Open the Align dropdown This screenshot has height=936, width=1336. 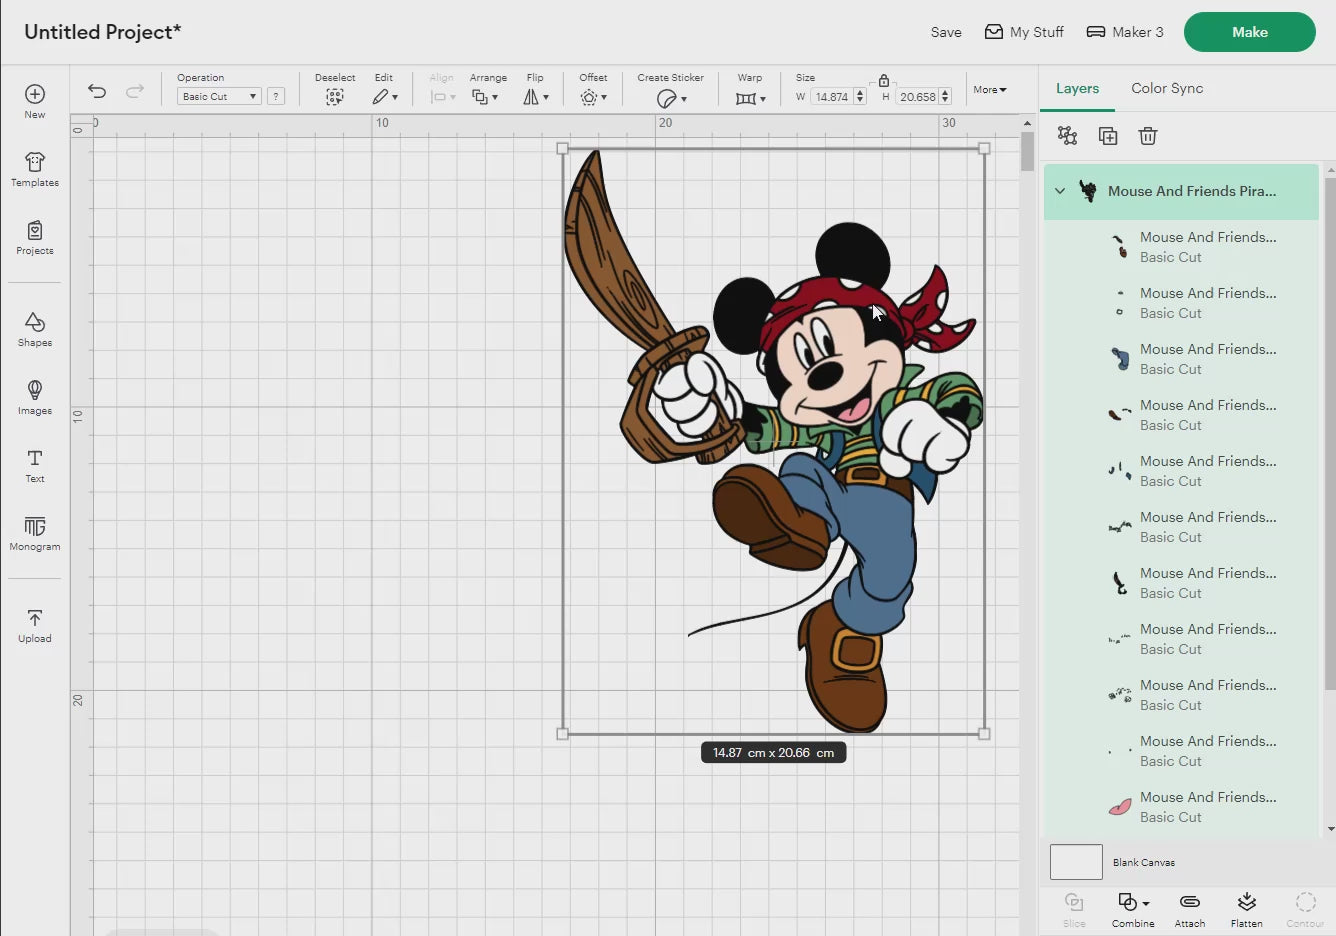coord(443,97)
